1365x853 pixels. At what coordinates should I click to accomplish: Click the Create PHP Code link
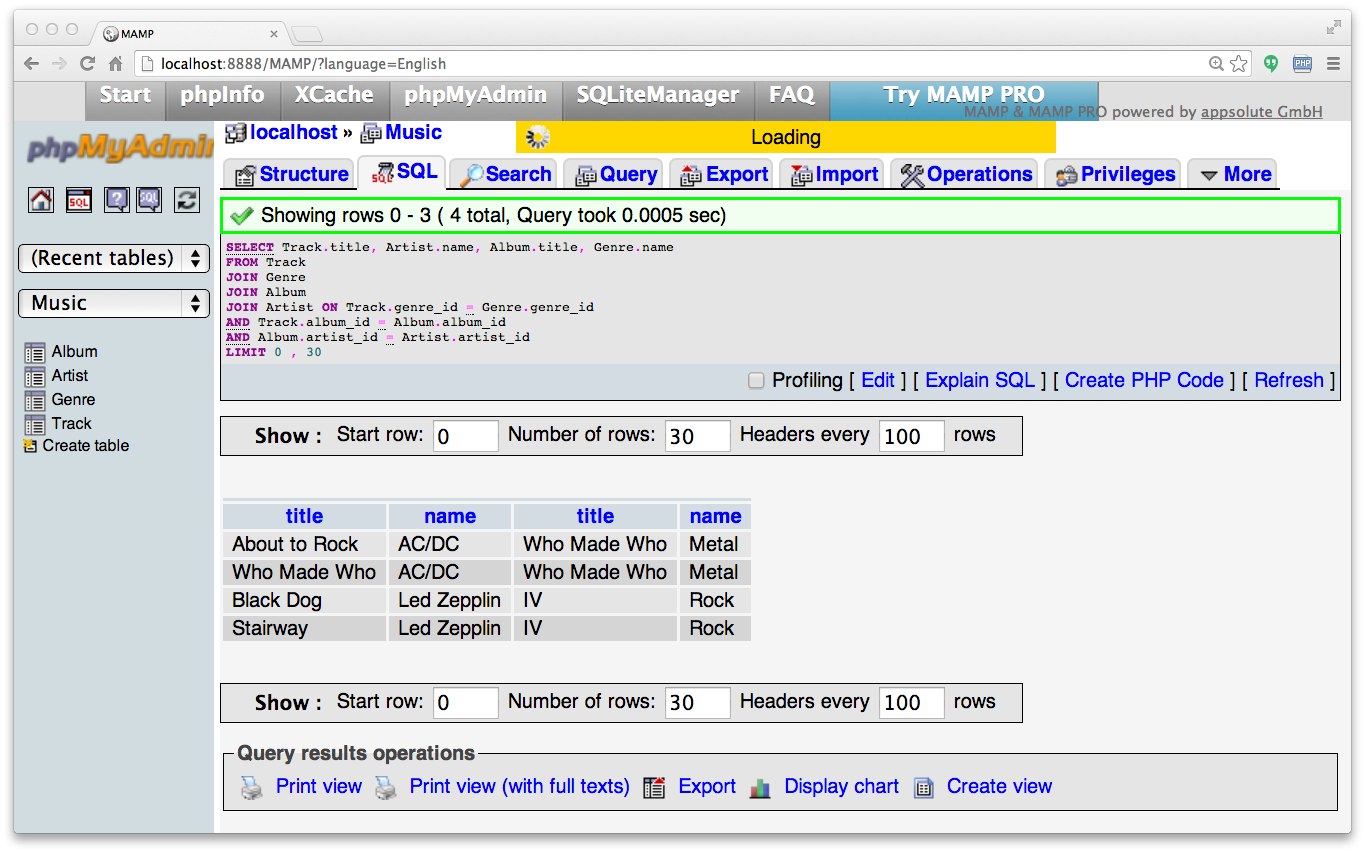[x=1144, y=380]
